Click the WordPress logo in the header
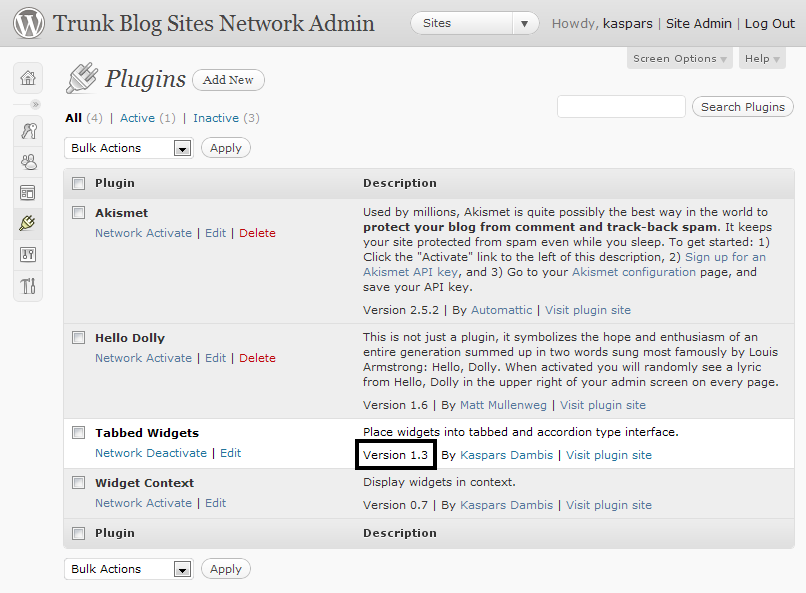 (x=28, y=22)
